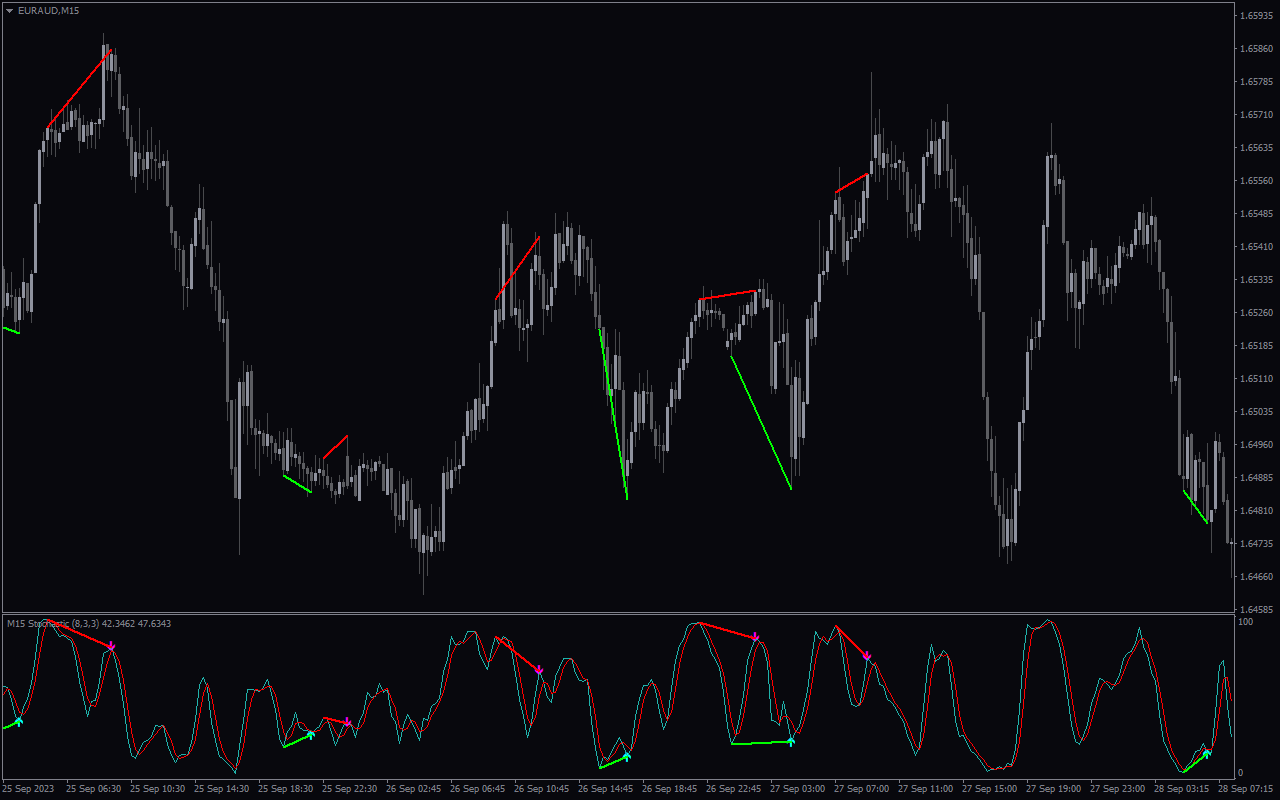Click the 1.65110 price label

pyautogui.click(x=1256, y=379)
